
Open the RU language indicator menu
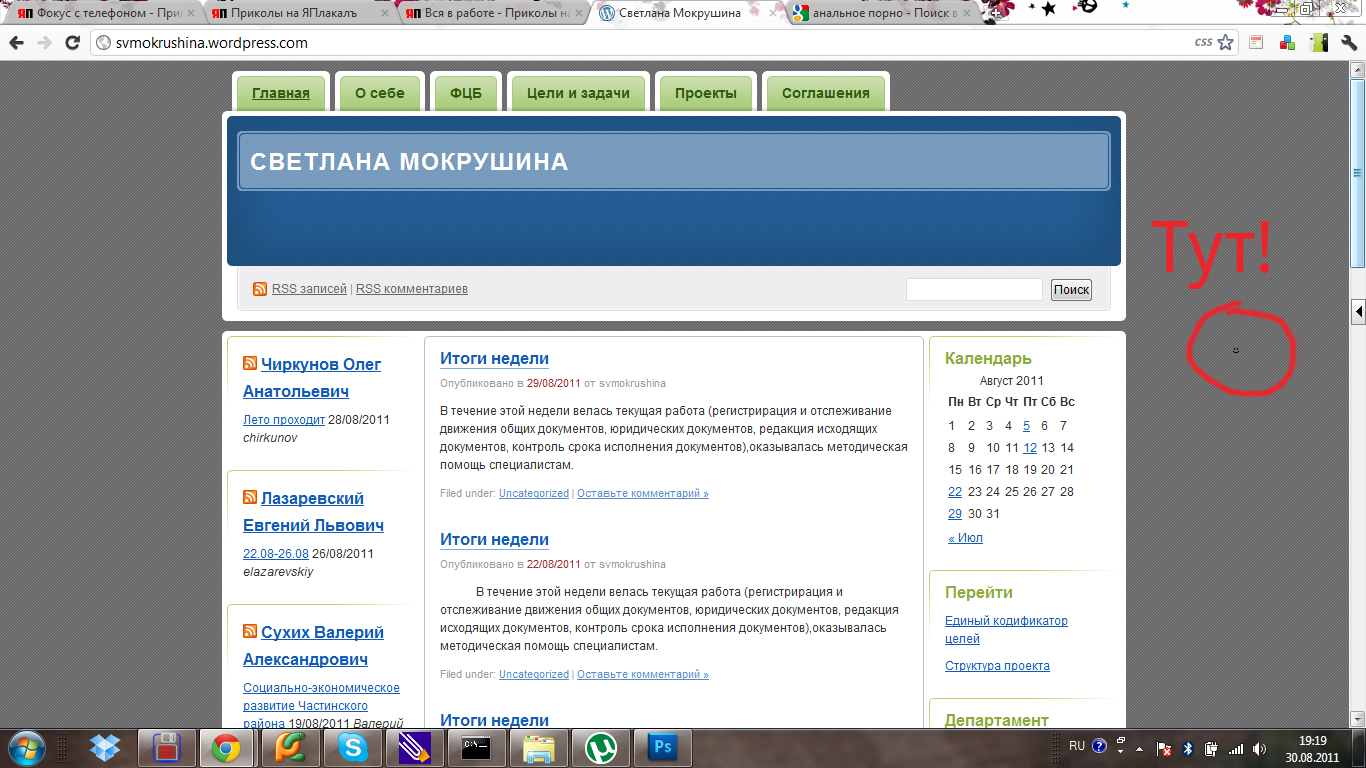(1077, 746)
